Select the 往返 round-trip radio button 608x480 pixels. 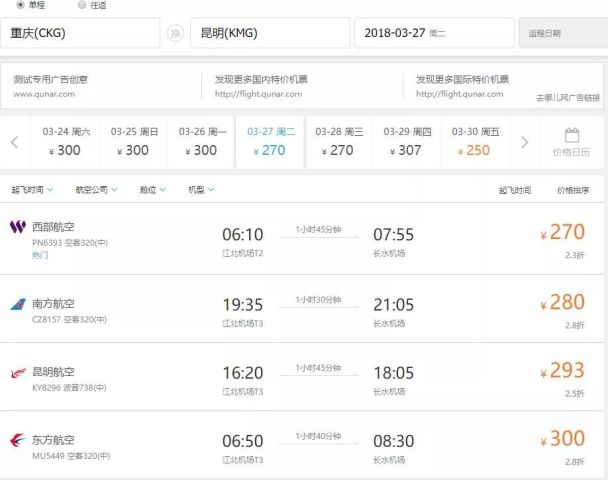(82, 5)
